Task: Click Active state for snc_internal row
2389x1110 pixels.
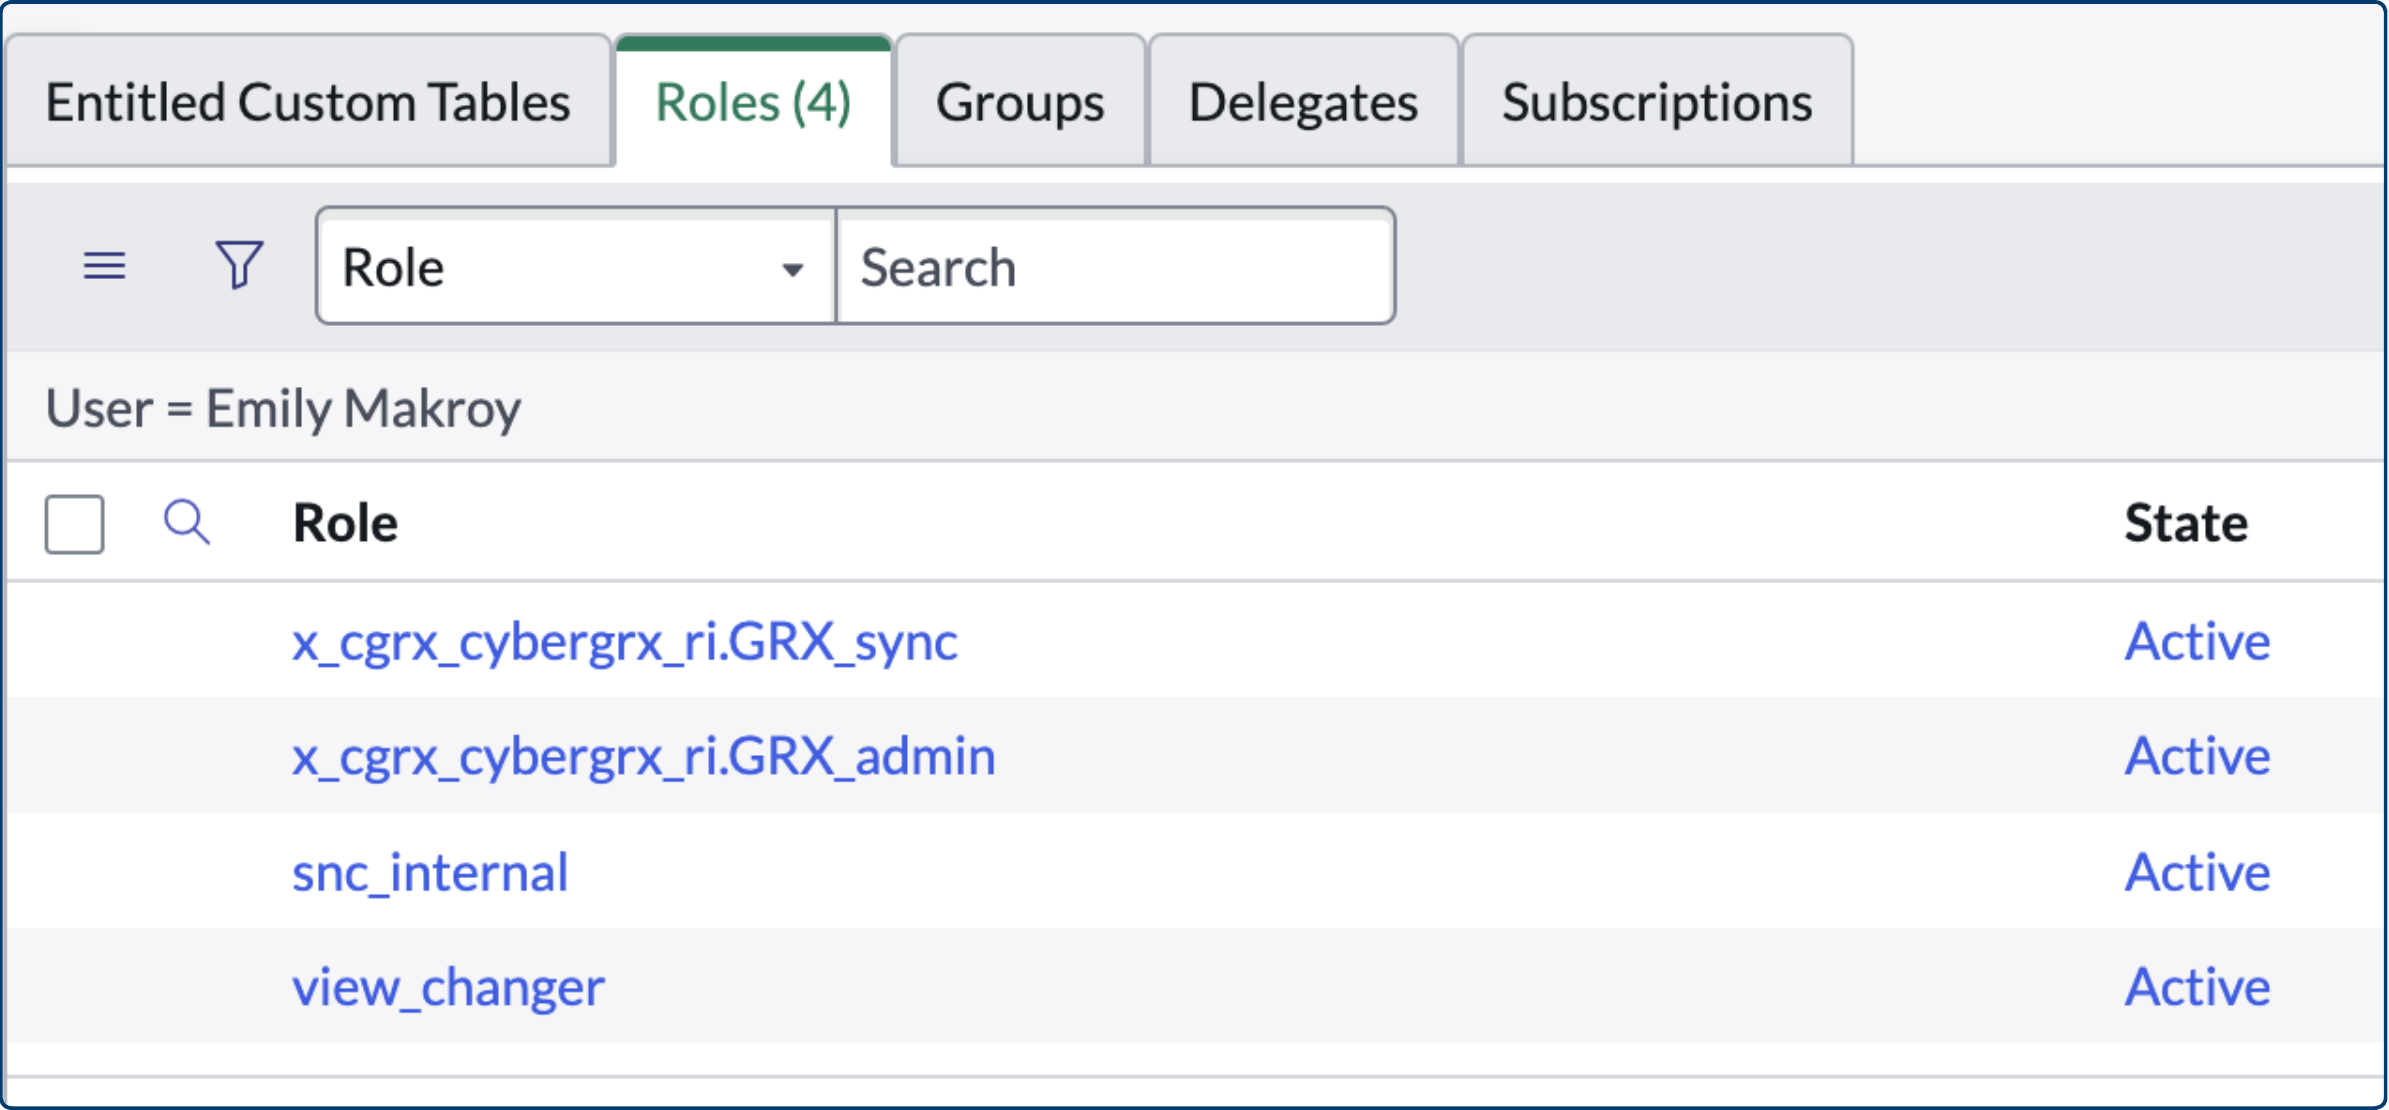Action: pyautogui.click(x=2197, y=871)
